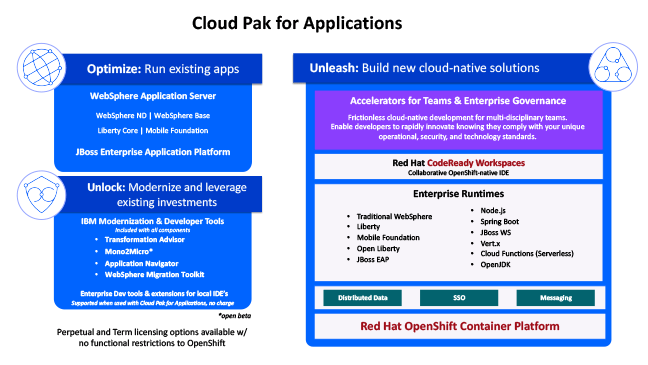The width and height of the screenshot is (648, 365).
Task: Click Cloud Functions (Serverless) bullet
Action: click(527, 254)
